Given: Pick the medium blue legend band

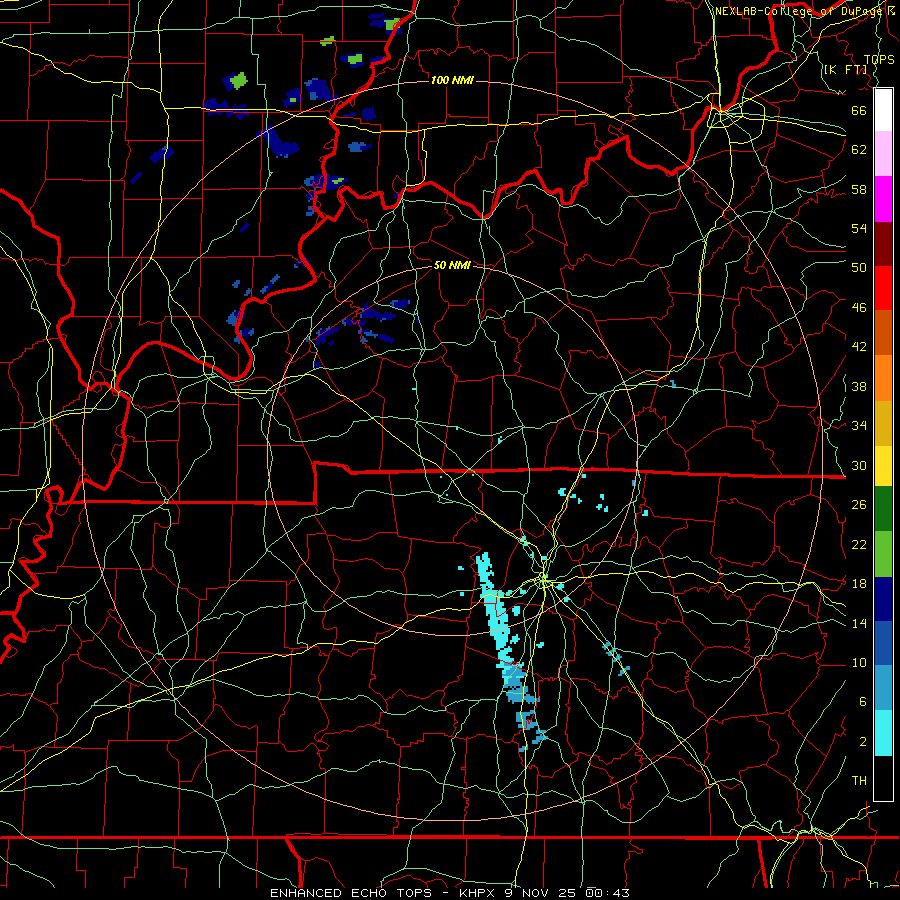Looking at the screenshot, I should tap(883, 643).
